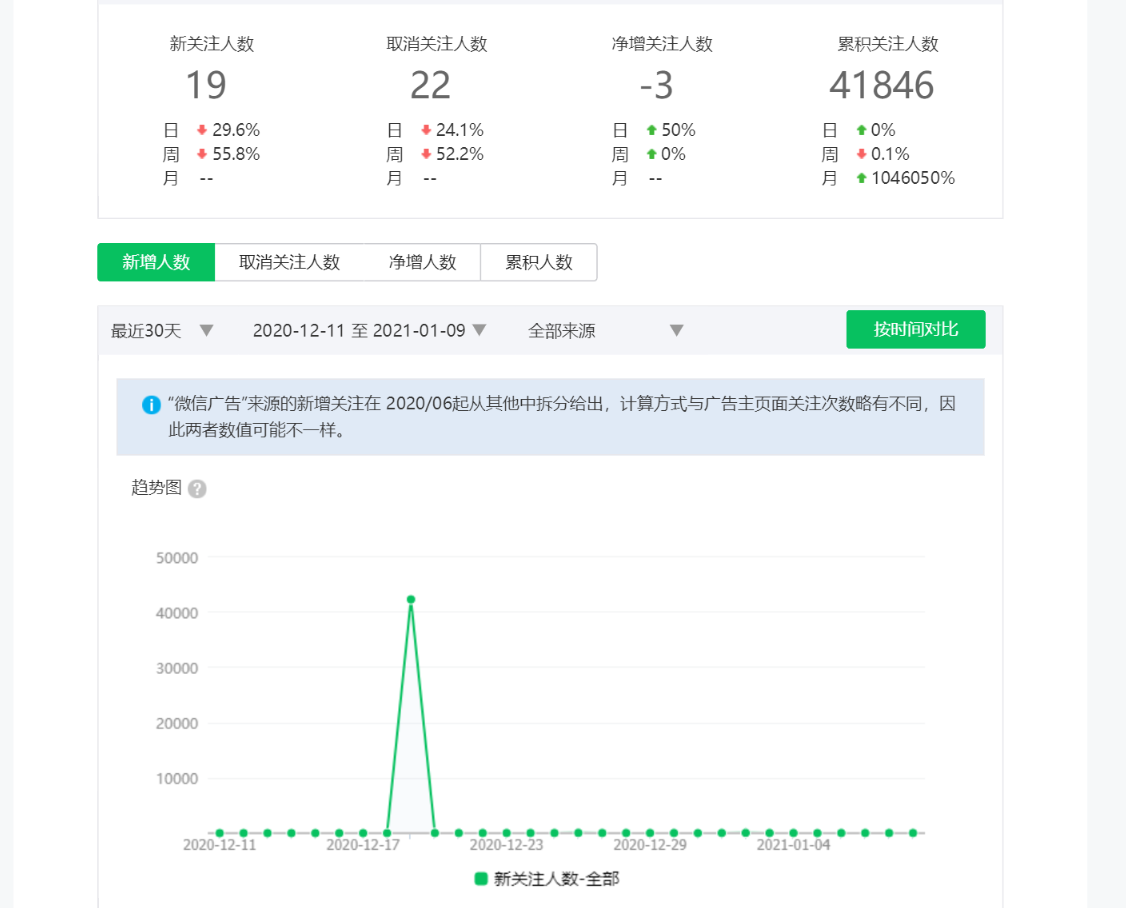Click the blue info icon in the notice

[x=151, y=405]
